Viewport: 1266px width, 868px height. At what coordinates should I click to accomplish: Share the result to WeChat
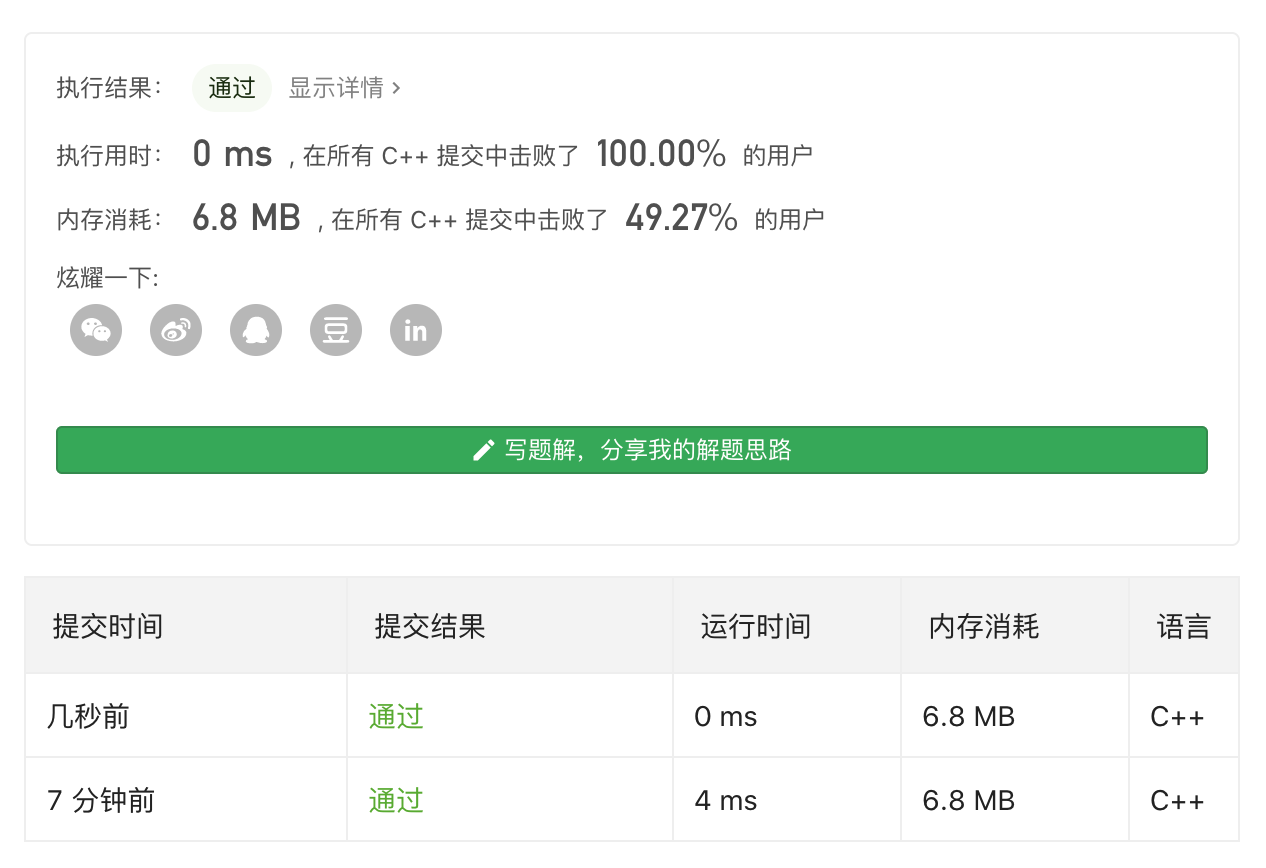click(x=96, y=330)
